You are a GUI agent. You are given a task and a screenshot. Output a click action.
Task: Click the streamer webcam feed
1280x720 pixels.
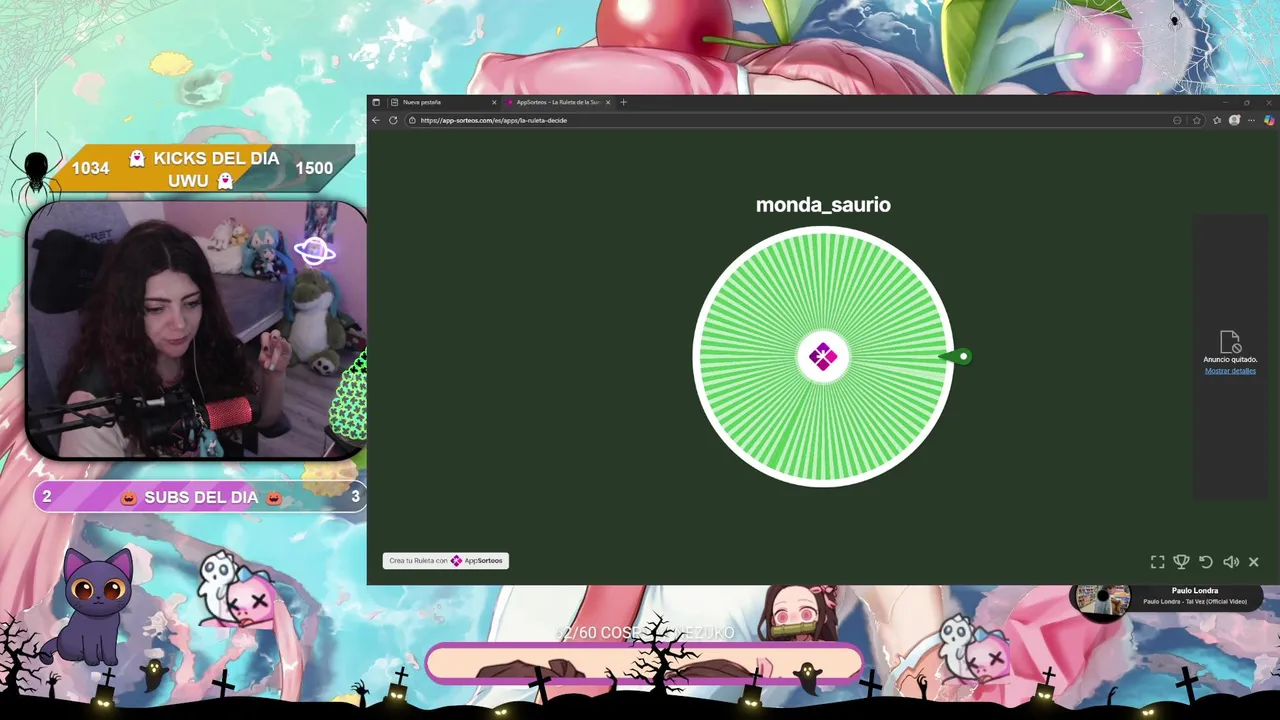coord(195,330)
